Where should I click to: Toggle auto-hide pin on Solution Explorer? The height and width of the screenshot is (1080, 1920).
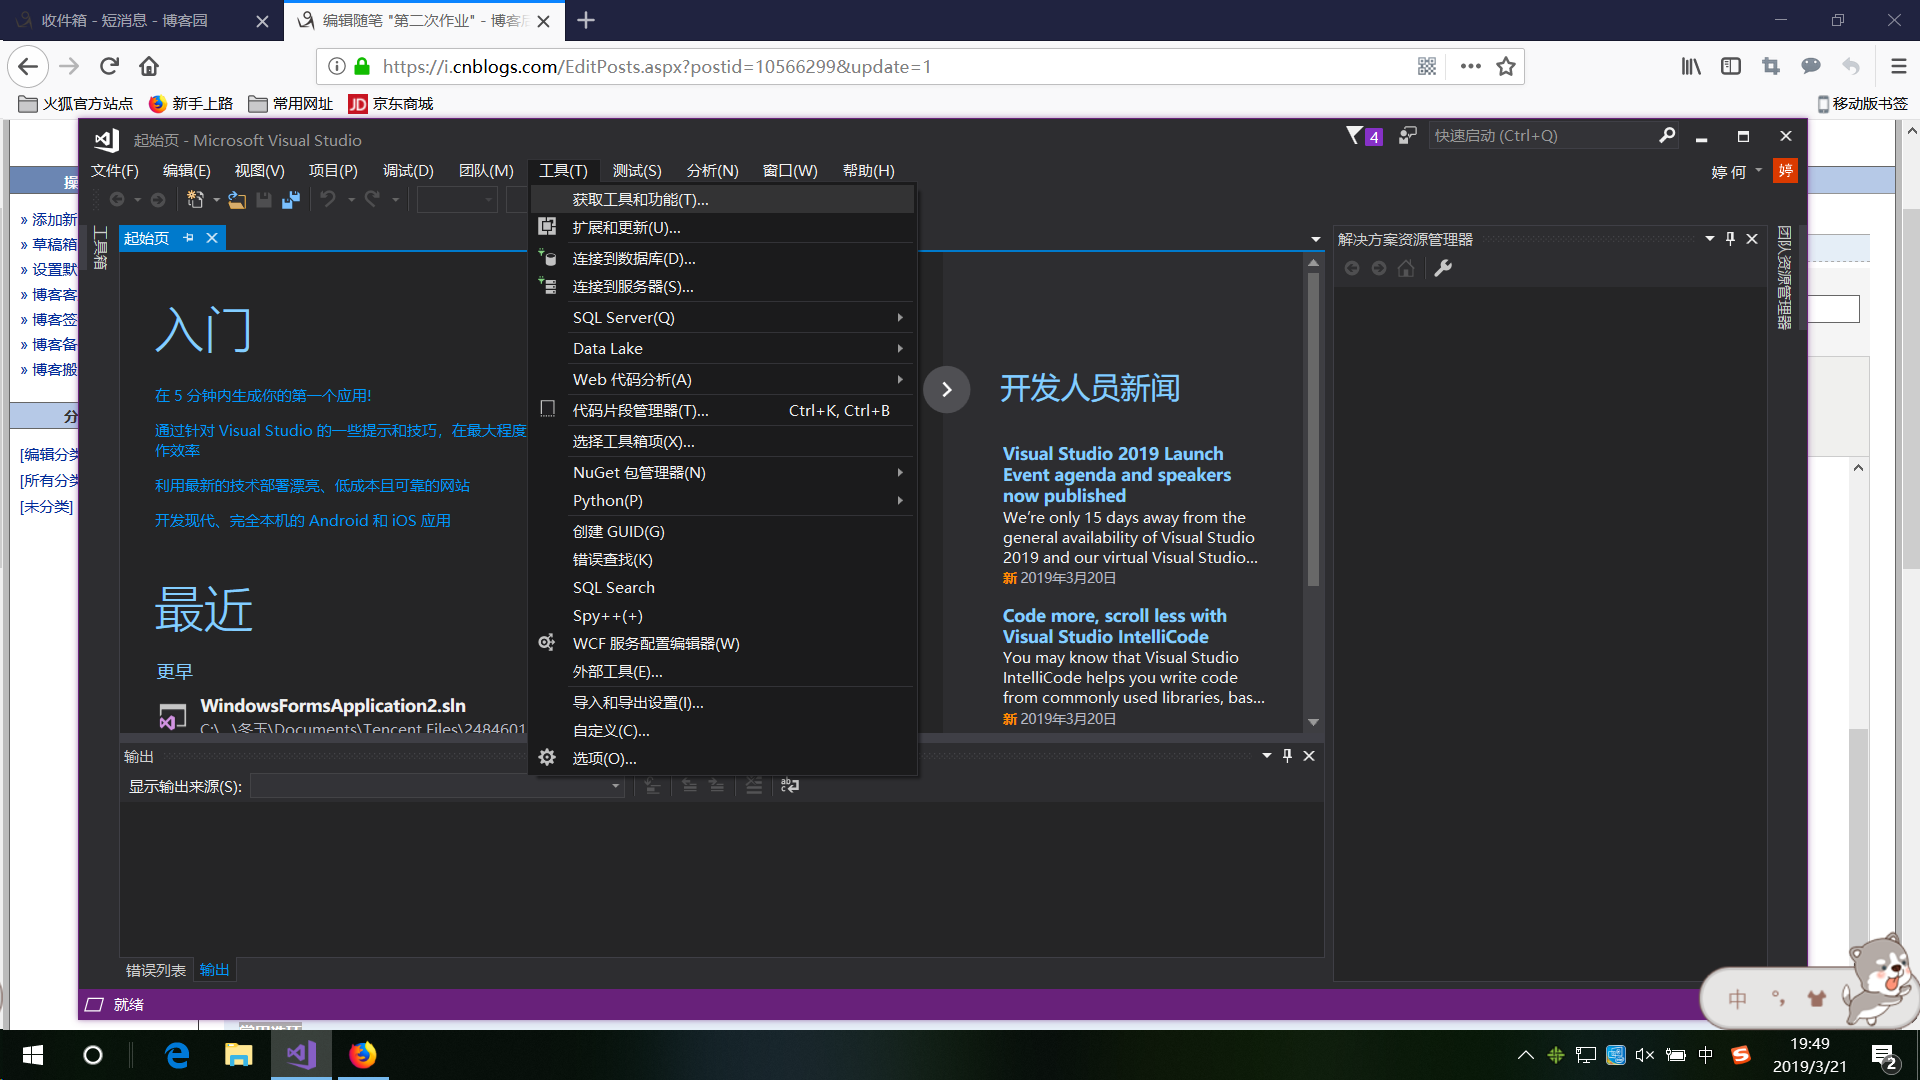tap(1731, 239)
